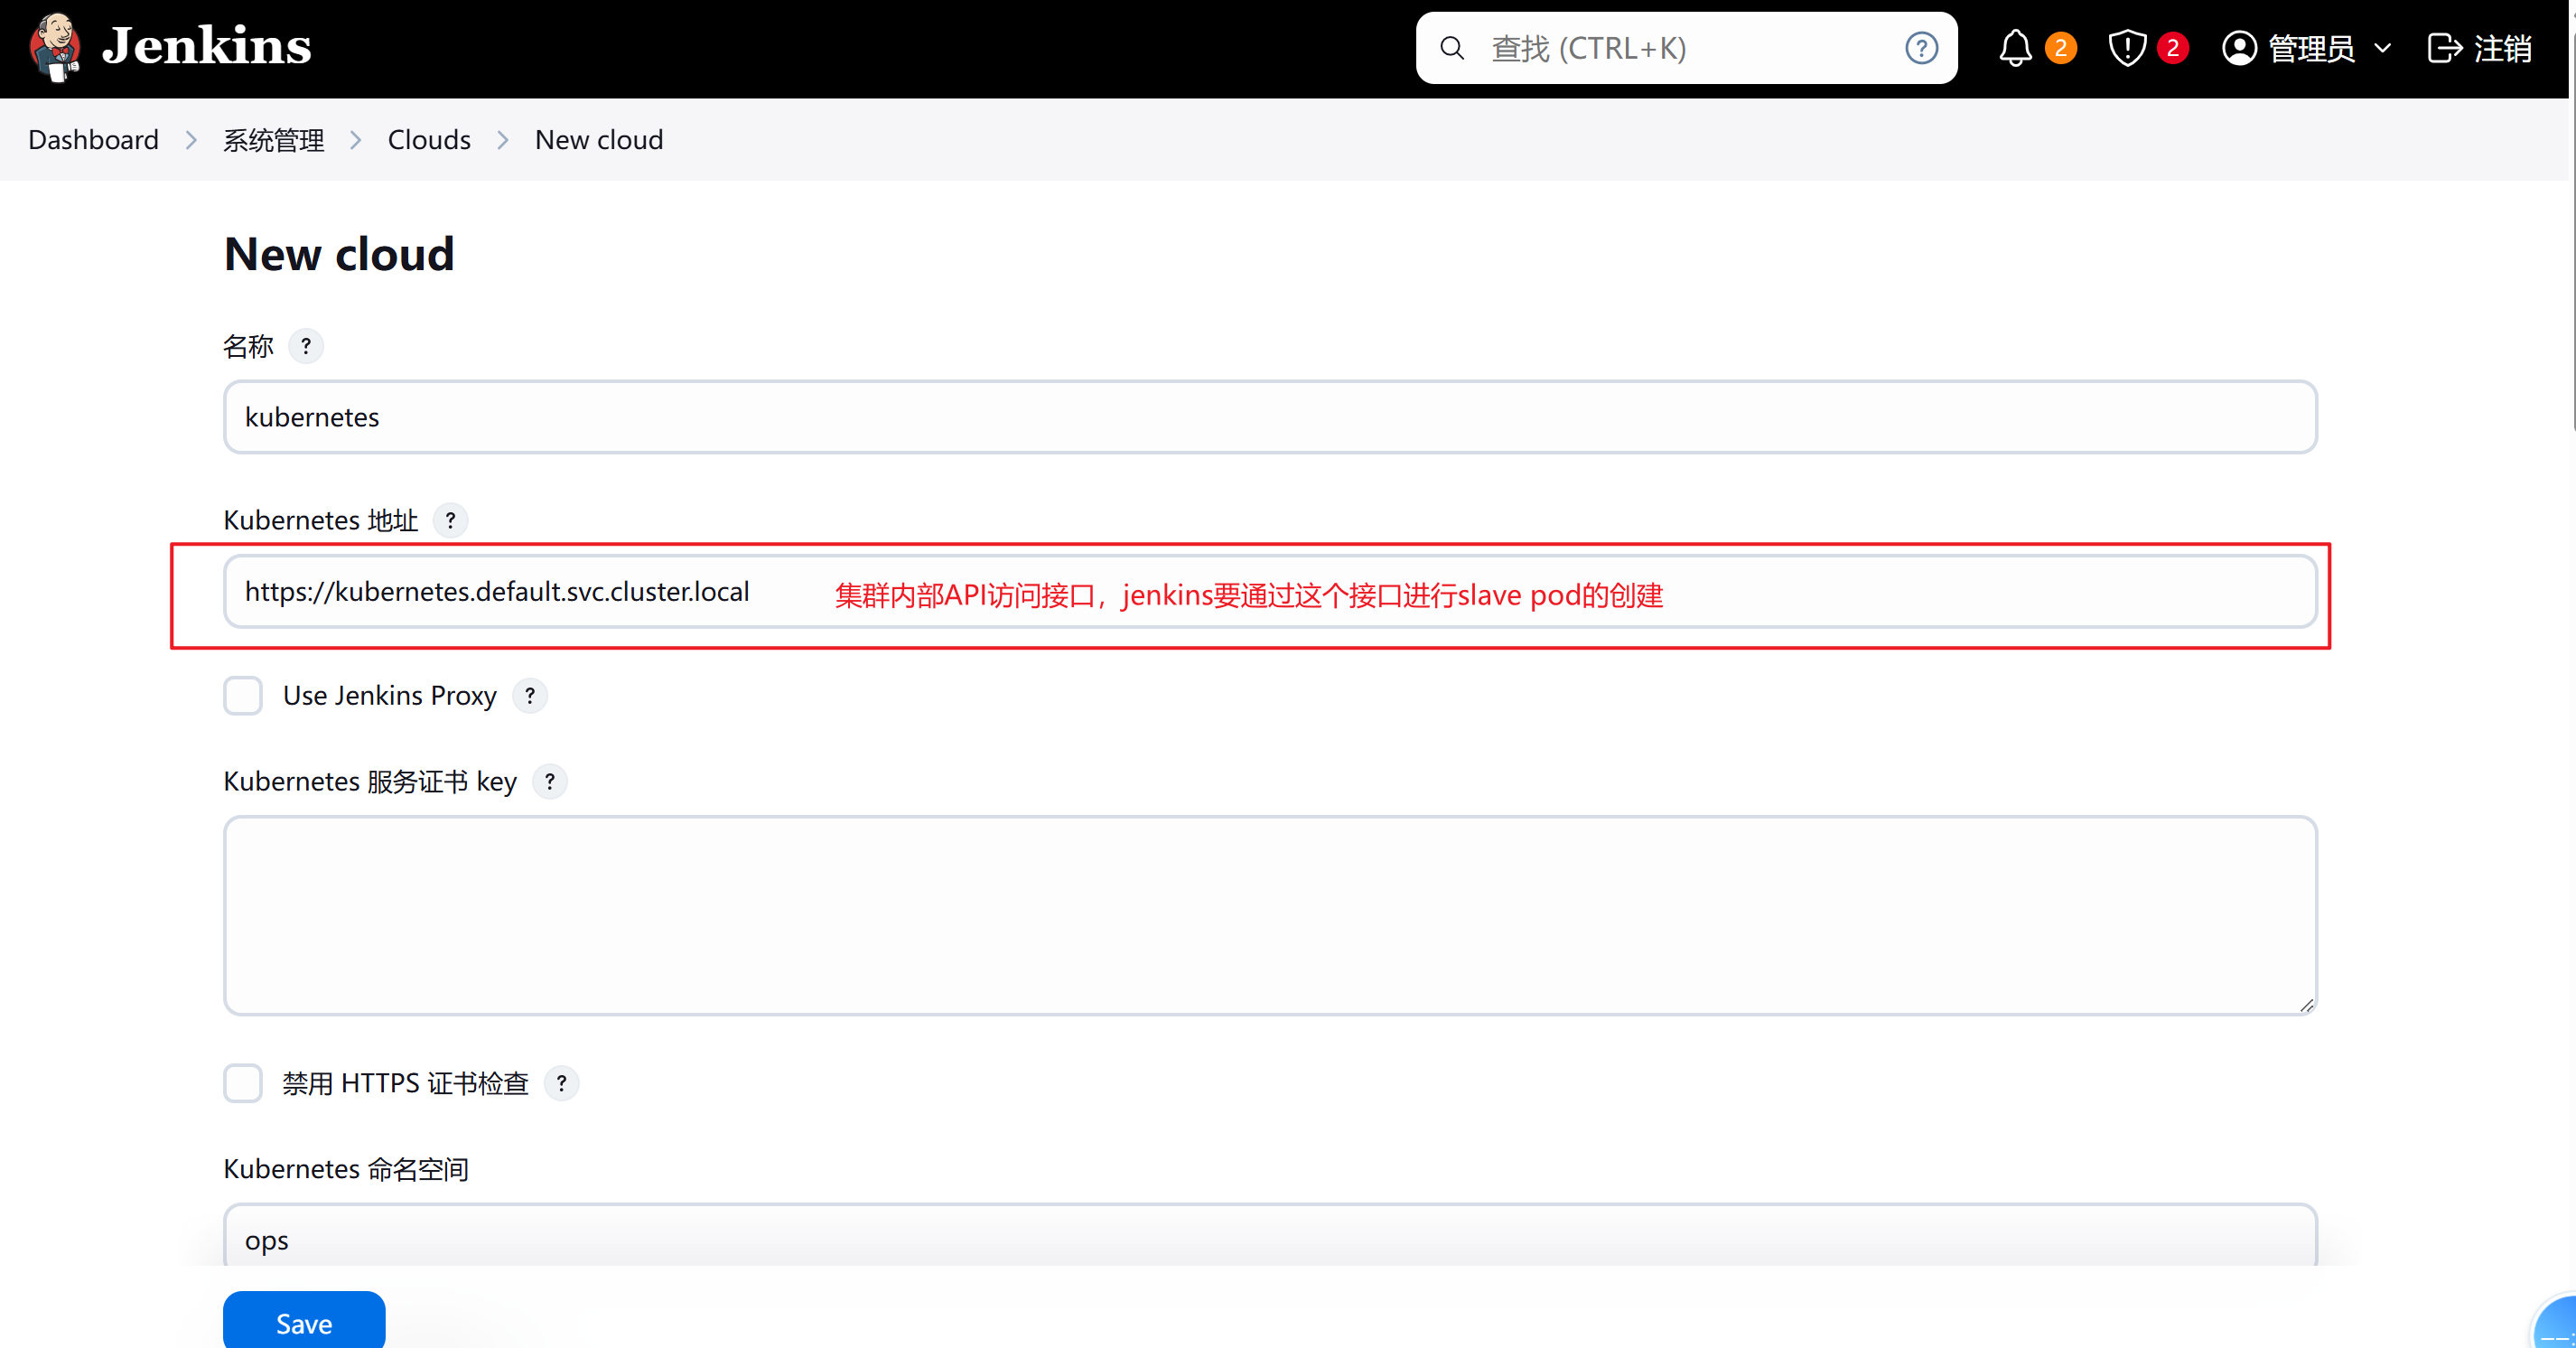Click into the 服务证书 key textarea
Image resolution: width=2576 pixels, height=1348 pixels.
[1270, 915]
